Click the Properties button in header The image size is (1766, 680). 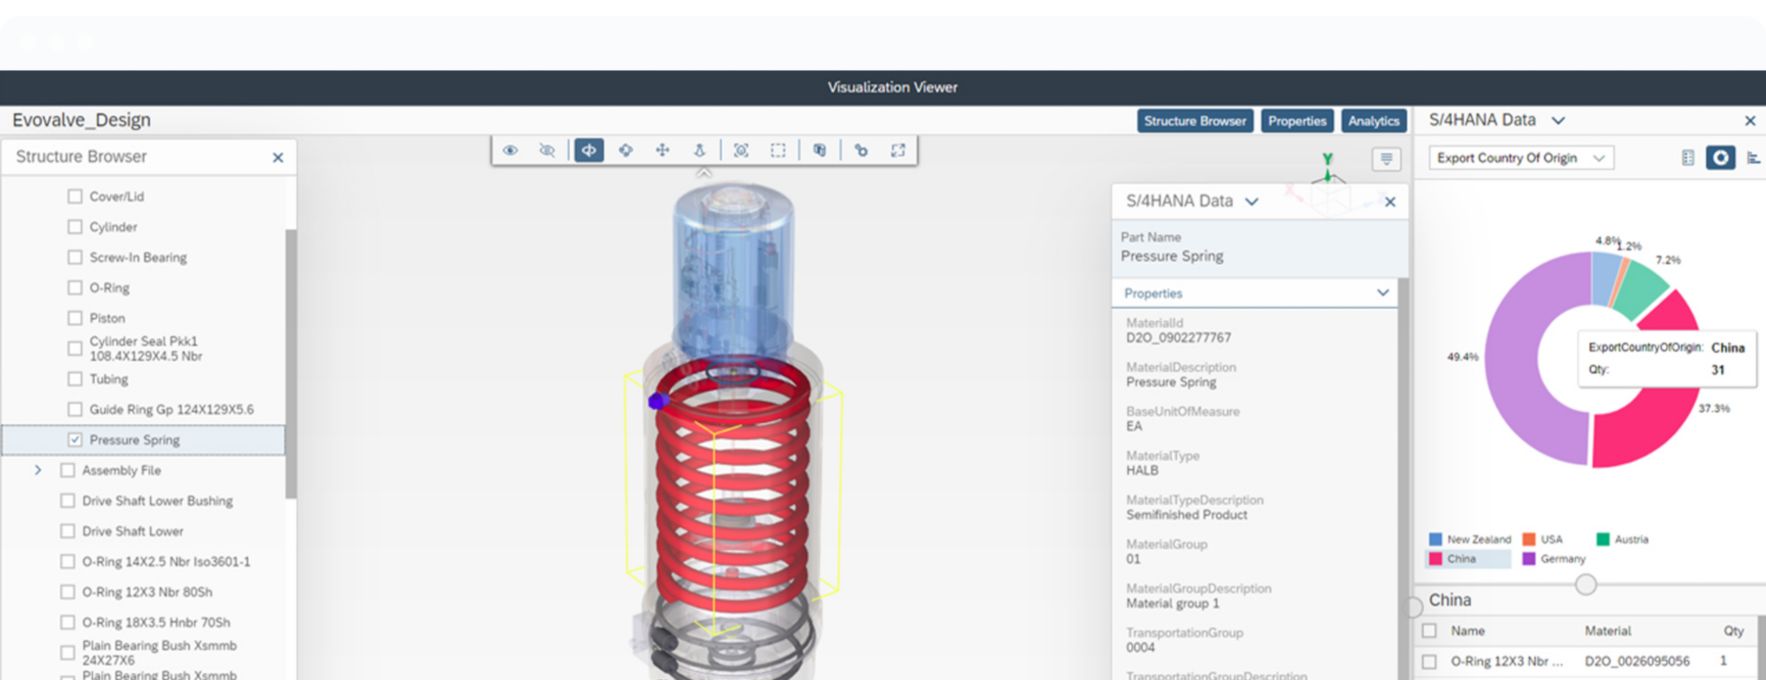(x=1296, y=121)
